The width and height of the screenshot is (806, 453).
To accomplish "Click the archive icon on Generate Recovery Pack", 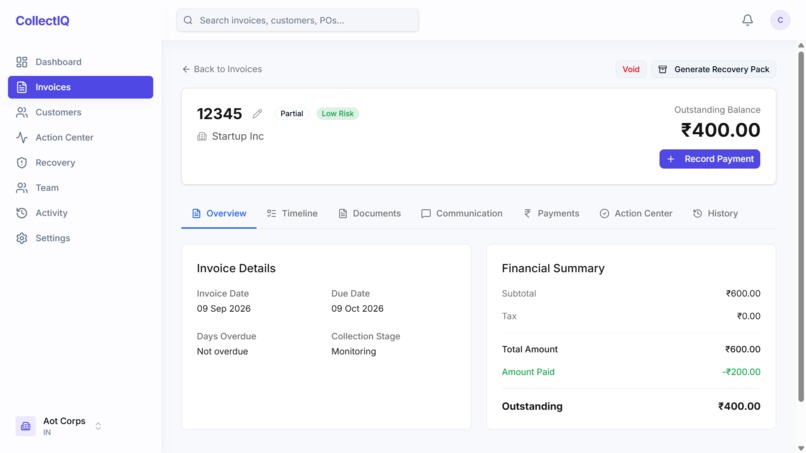I will 663,69.
